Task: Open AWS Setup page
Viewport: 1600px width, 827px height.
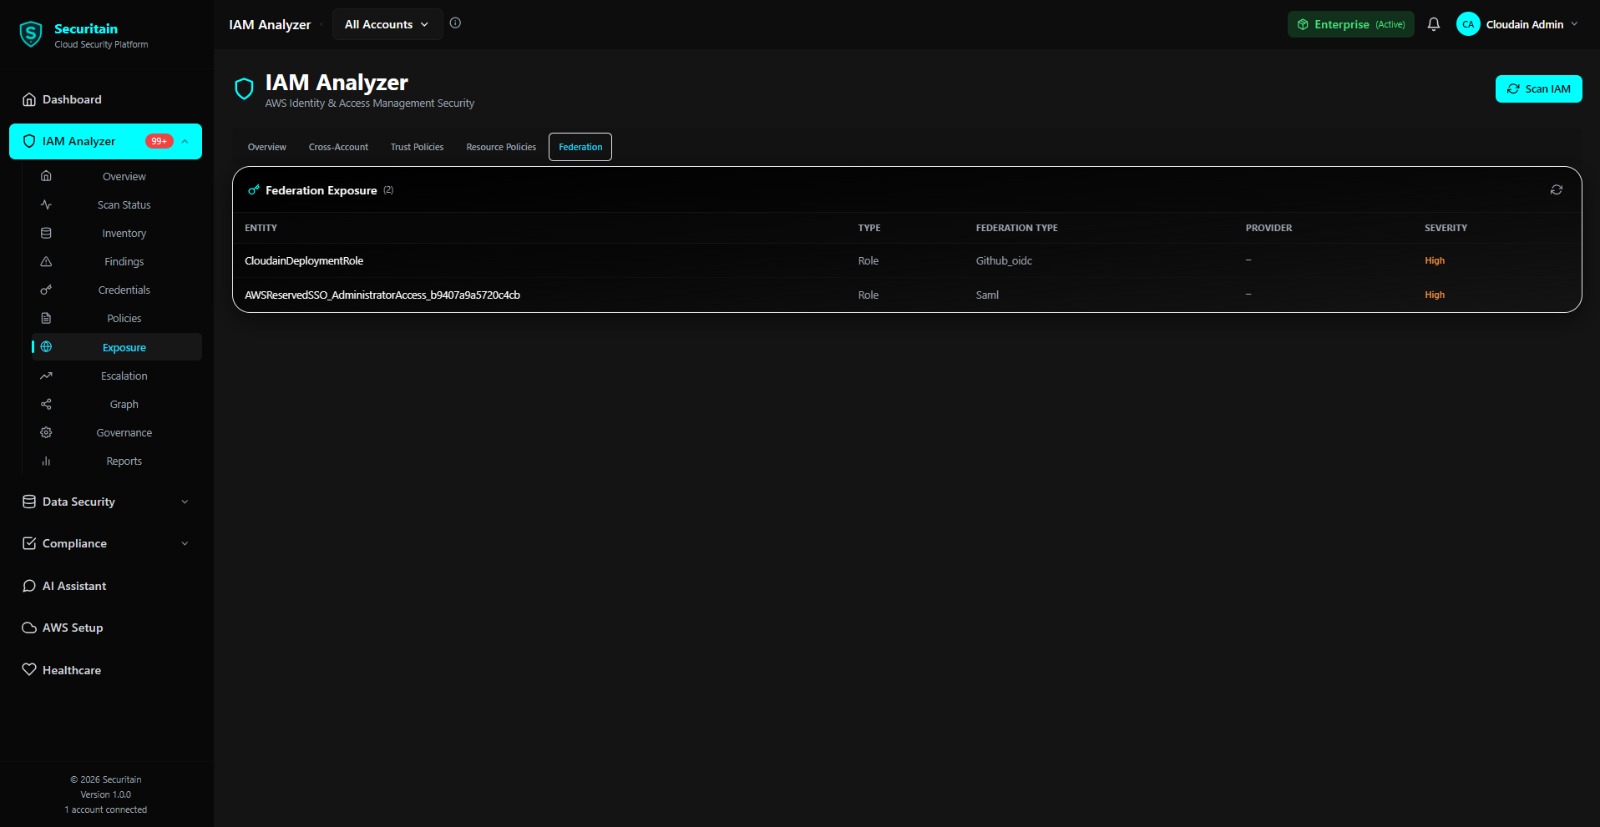Action: (105, 628)
